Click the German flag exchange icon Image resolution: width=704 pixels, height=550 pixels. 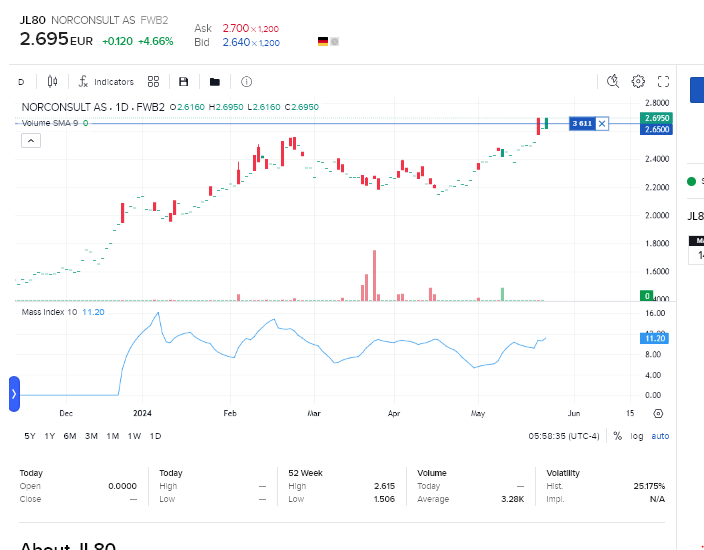323,41
